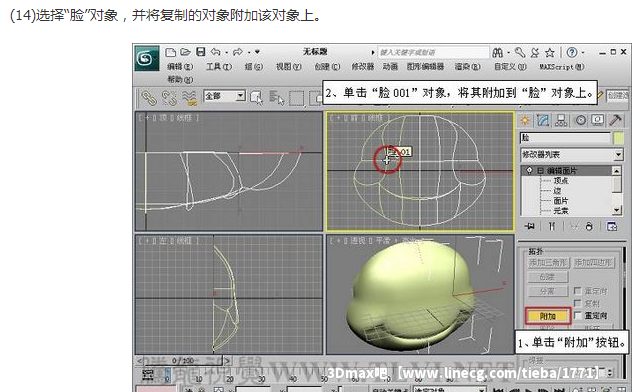Click the object color swatch beside the name
Image resolution: width=639 pixels, height=392 pixels.
(x=619, y=138)
